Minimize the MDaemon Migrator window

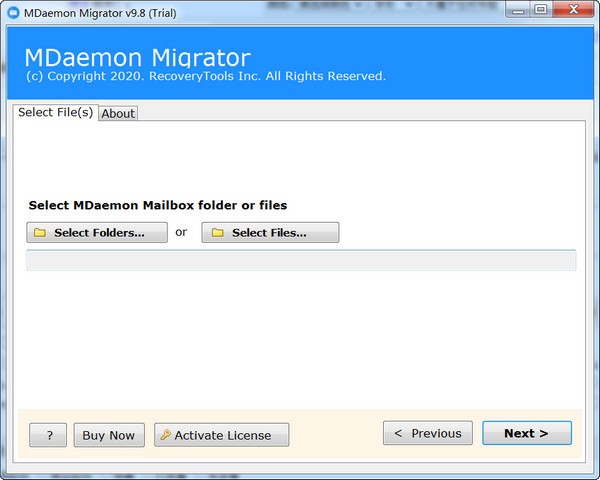point(515,11)
